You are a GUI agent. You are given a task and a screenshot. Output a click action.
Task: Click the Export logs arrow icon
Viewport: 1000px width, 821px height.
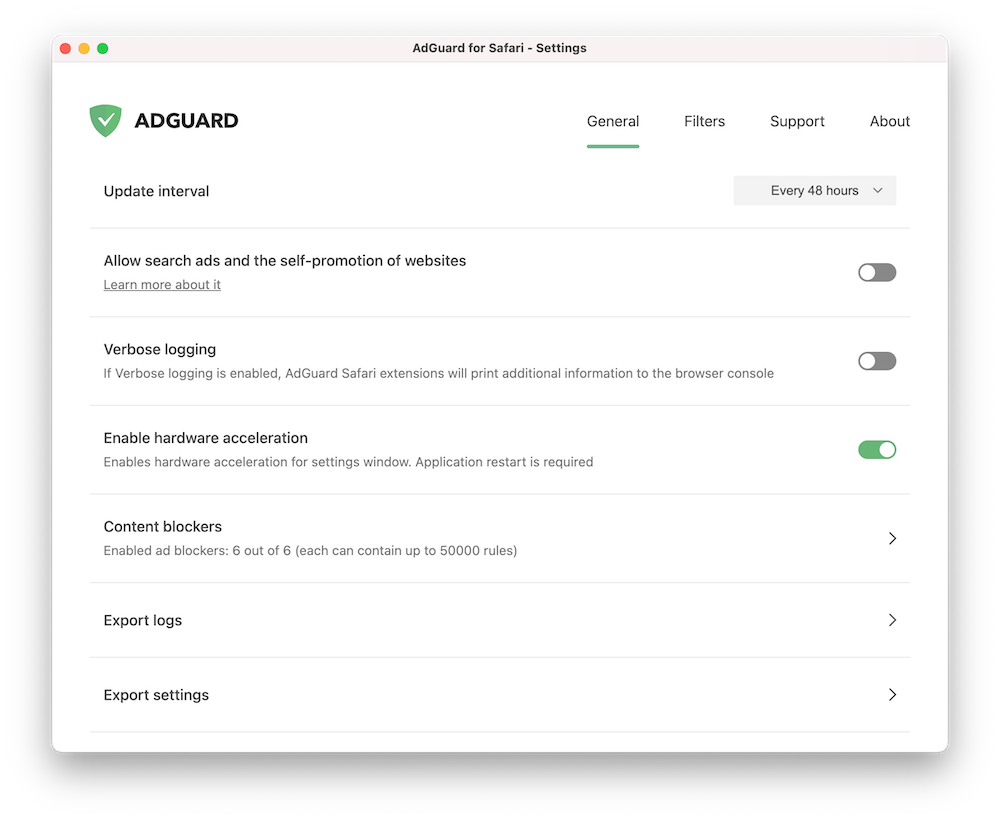(892, 620)
